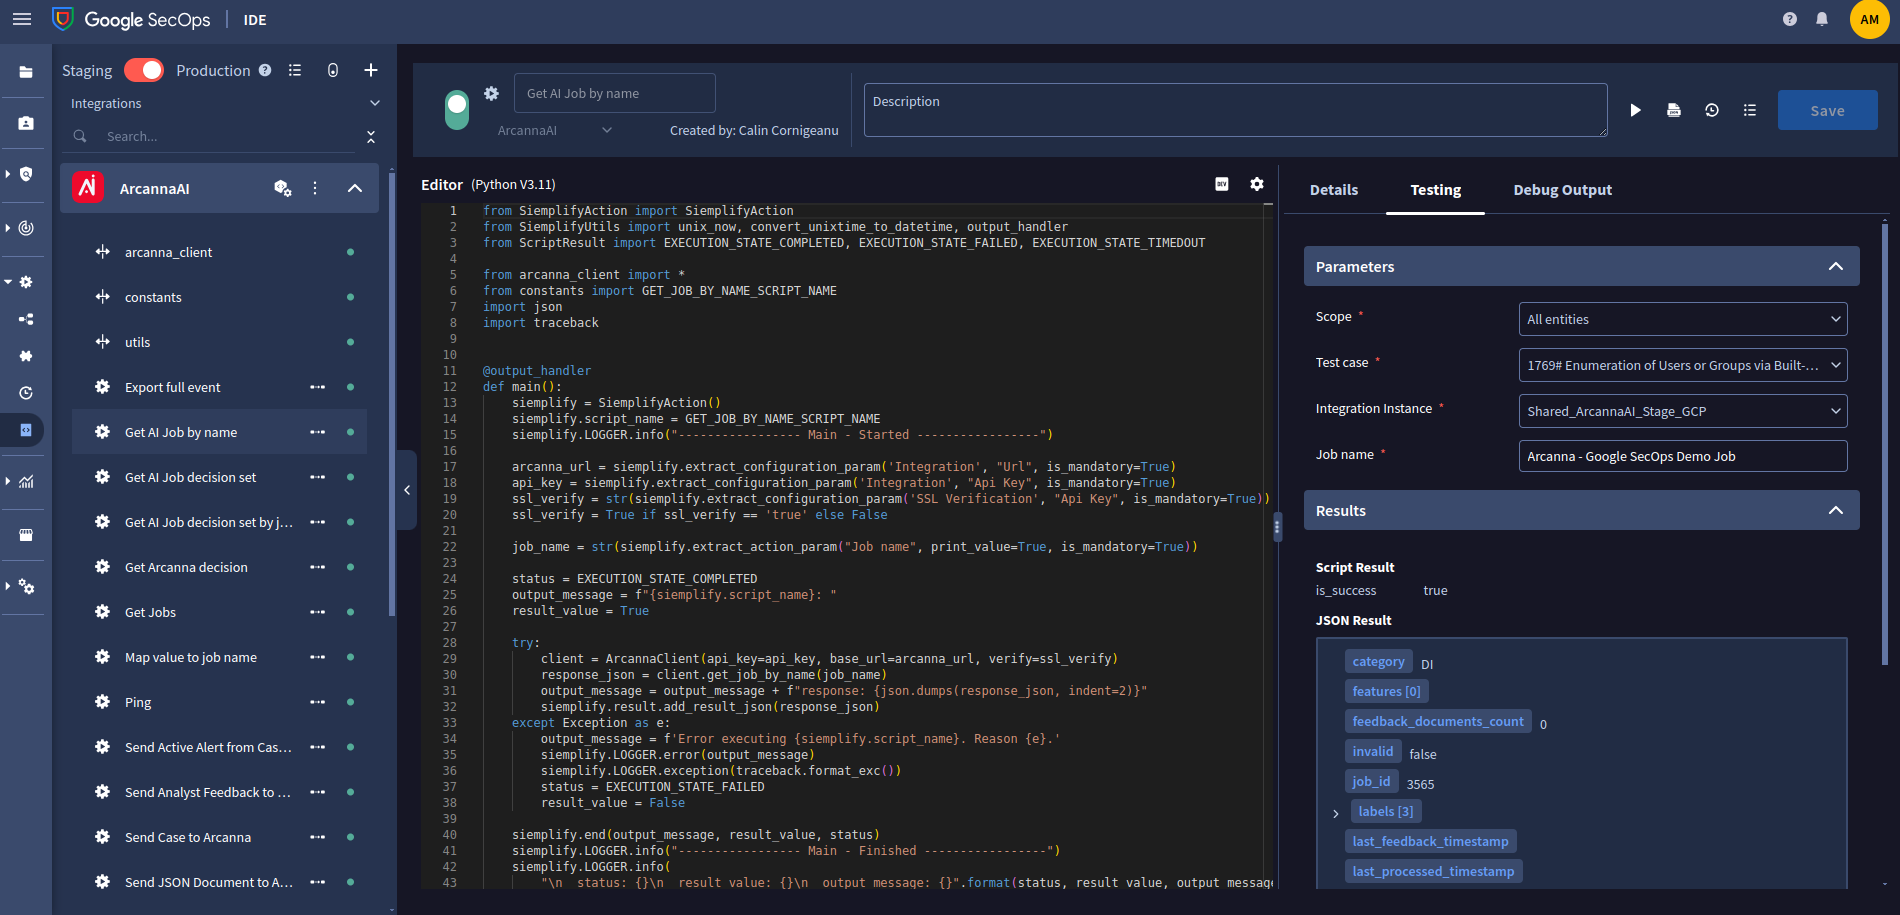Expand the labels [3] JSON node
The image size is (1900, 915).
point(1336,813)
